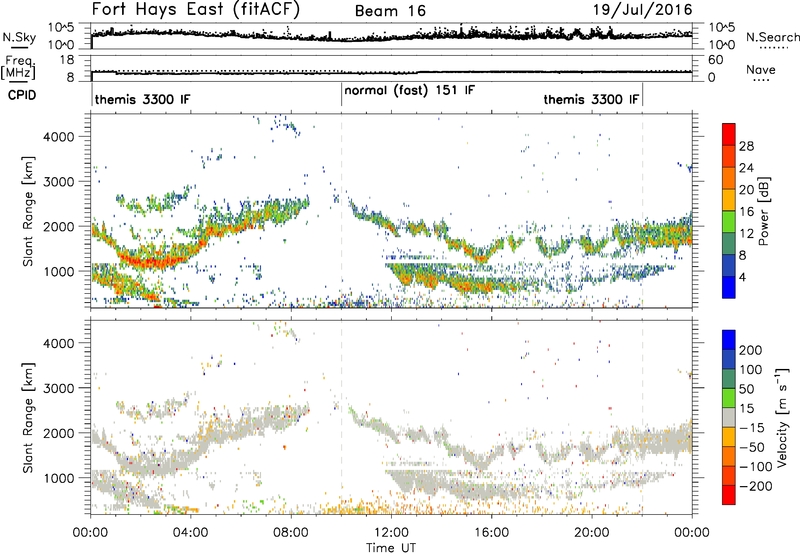Click the "-50" value on the Velocity colorbar
The width and height of the screenshot is (800, 554).
[753, 447]
